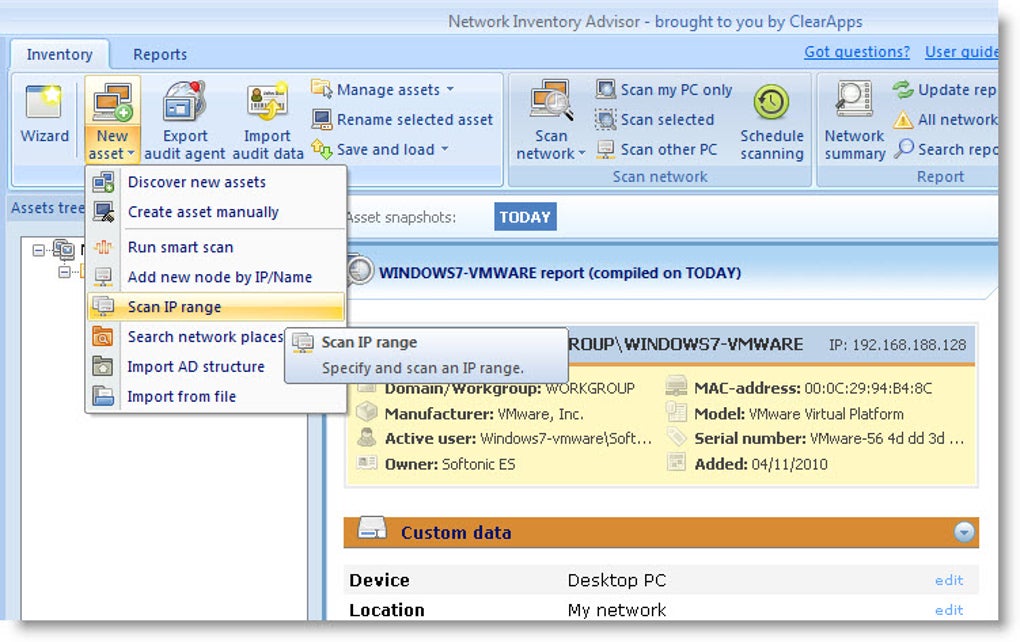Click the Model icon
This screenshot has width=1020, height=642.
pyautogui.click(x=677, y=411)
